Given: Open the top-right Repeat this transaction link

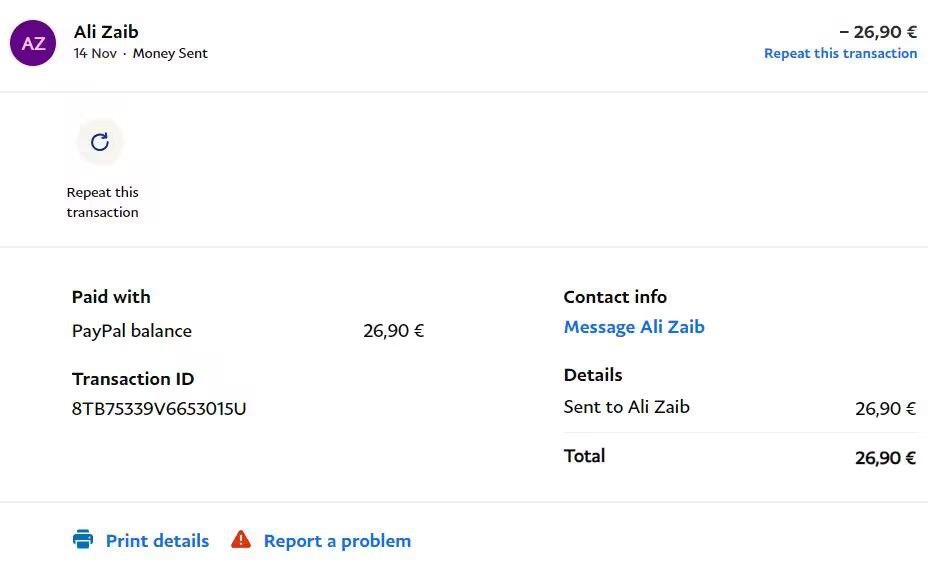Looking at the screenshot, I should (x=840, y=54).
